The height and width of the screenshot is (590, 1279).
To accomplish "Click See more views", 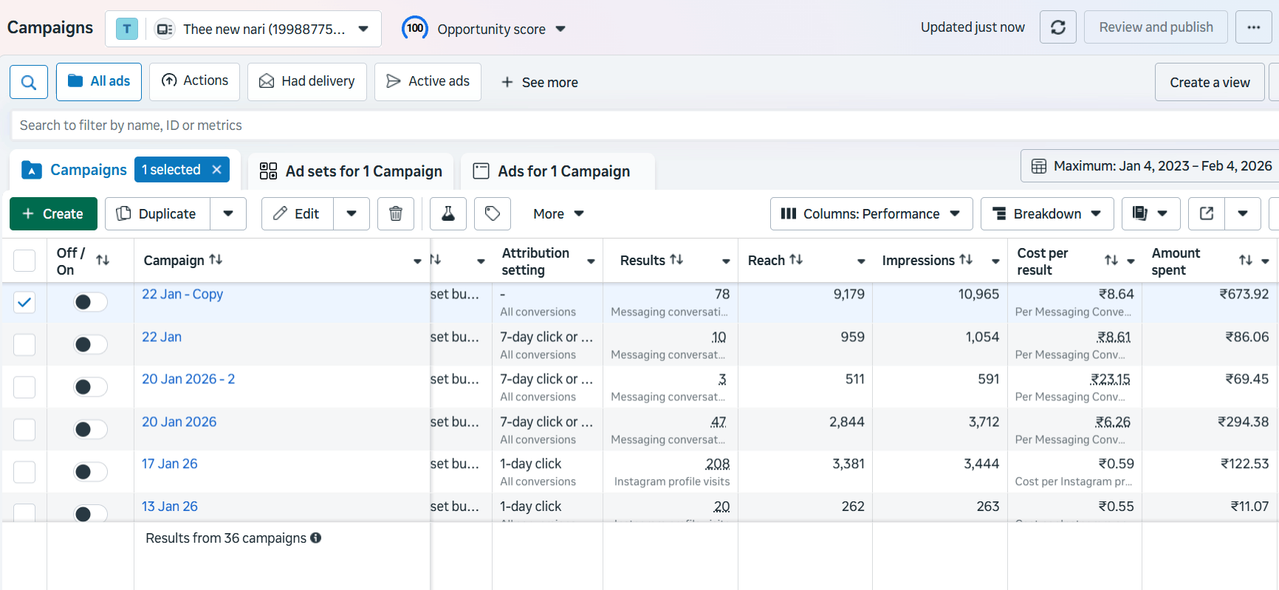I will [539, 82].
